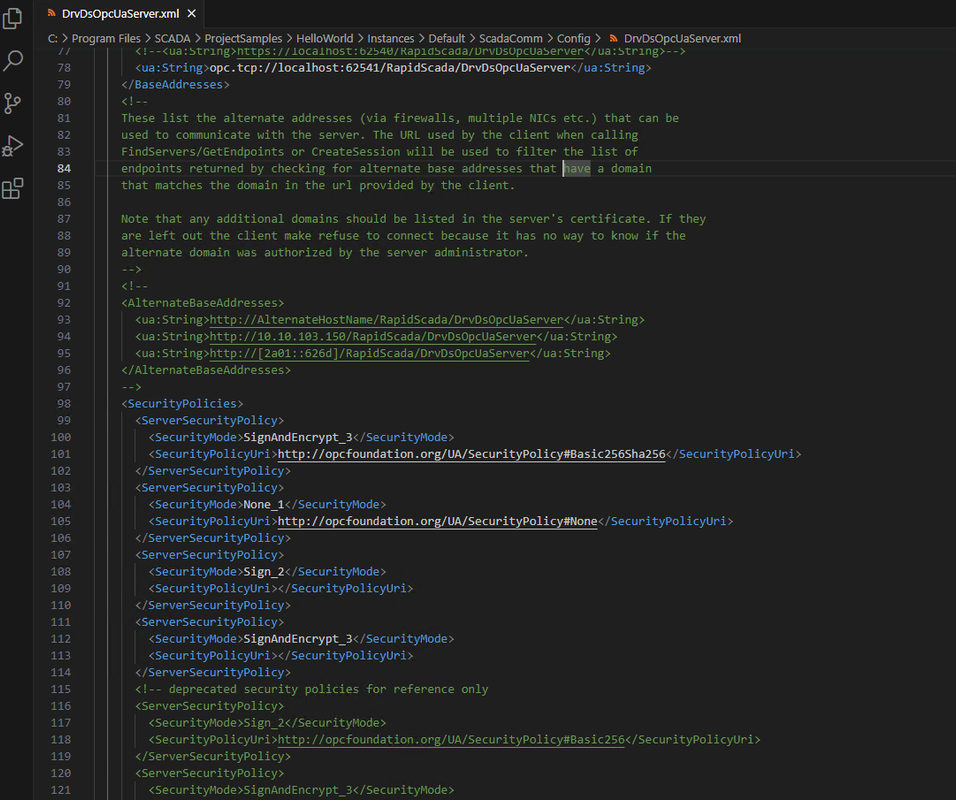Viewport: 956px width, 800px height.
Task: Open the ScadaComm breadcrumb segment
Action: tap(511, 38)
